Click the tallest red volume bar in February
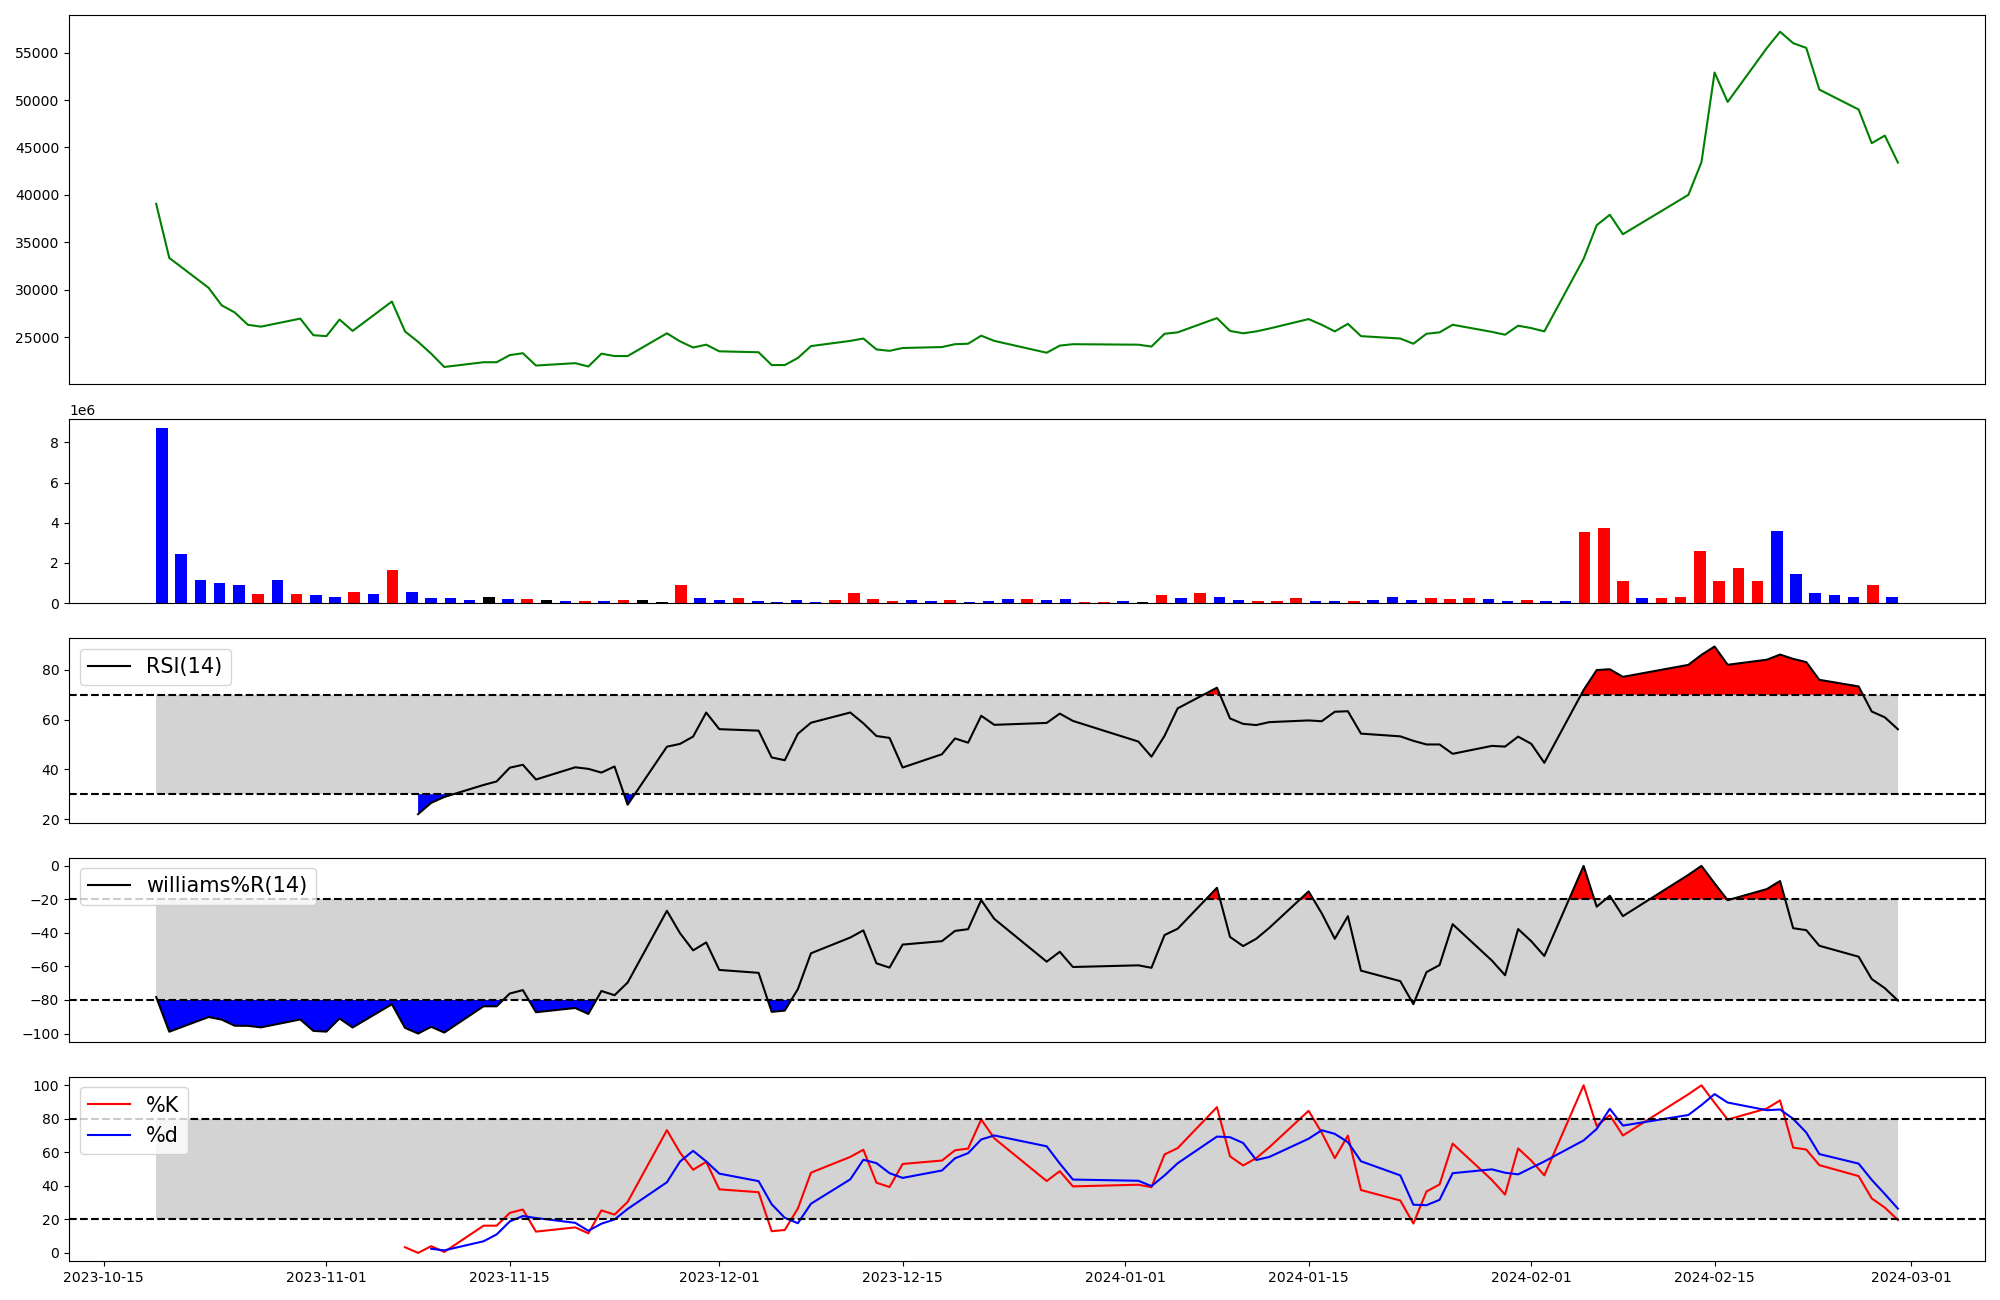This screenshot has height=1300, width=2000. point(1604,565)
